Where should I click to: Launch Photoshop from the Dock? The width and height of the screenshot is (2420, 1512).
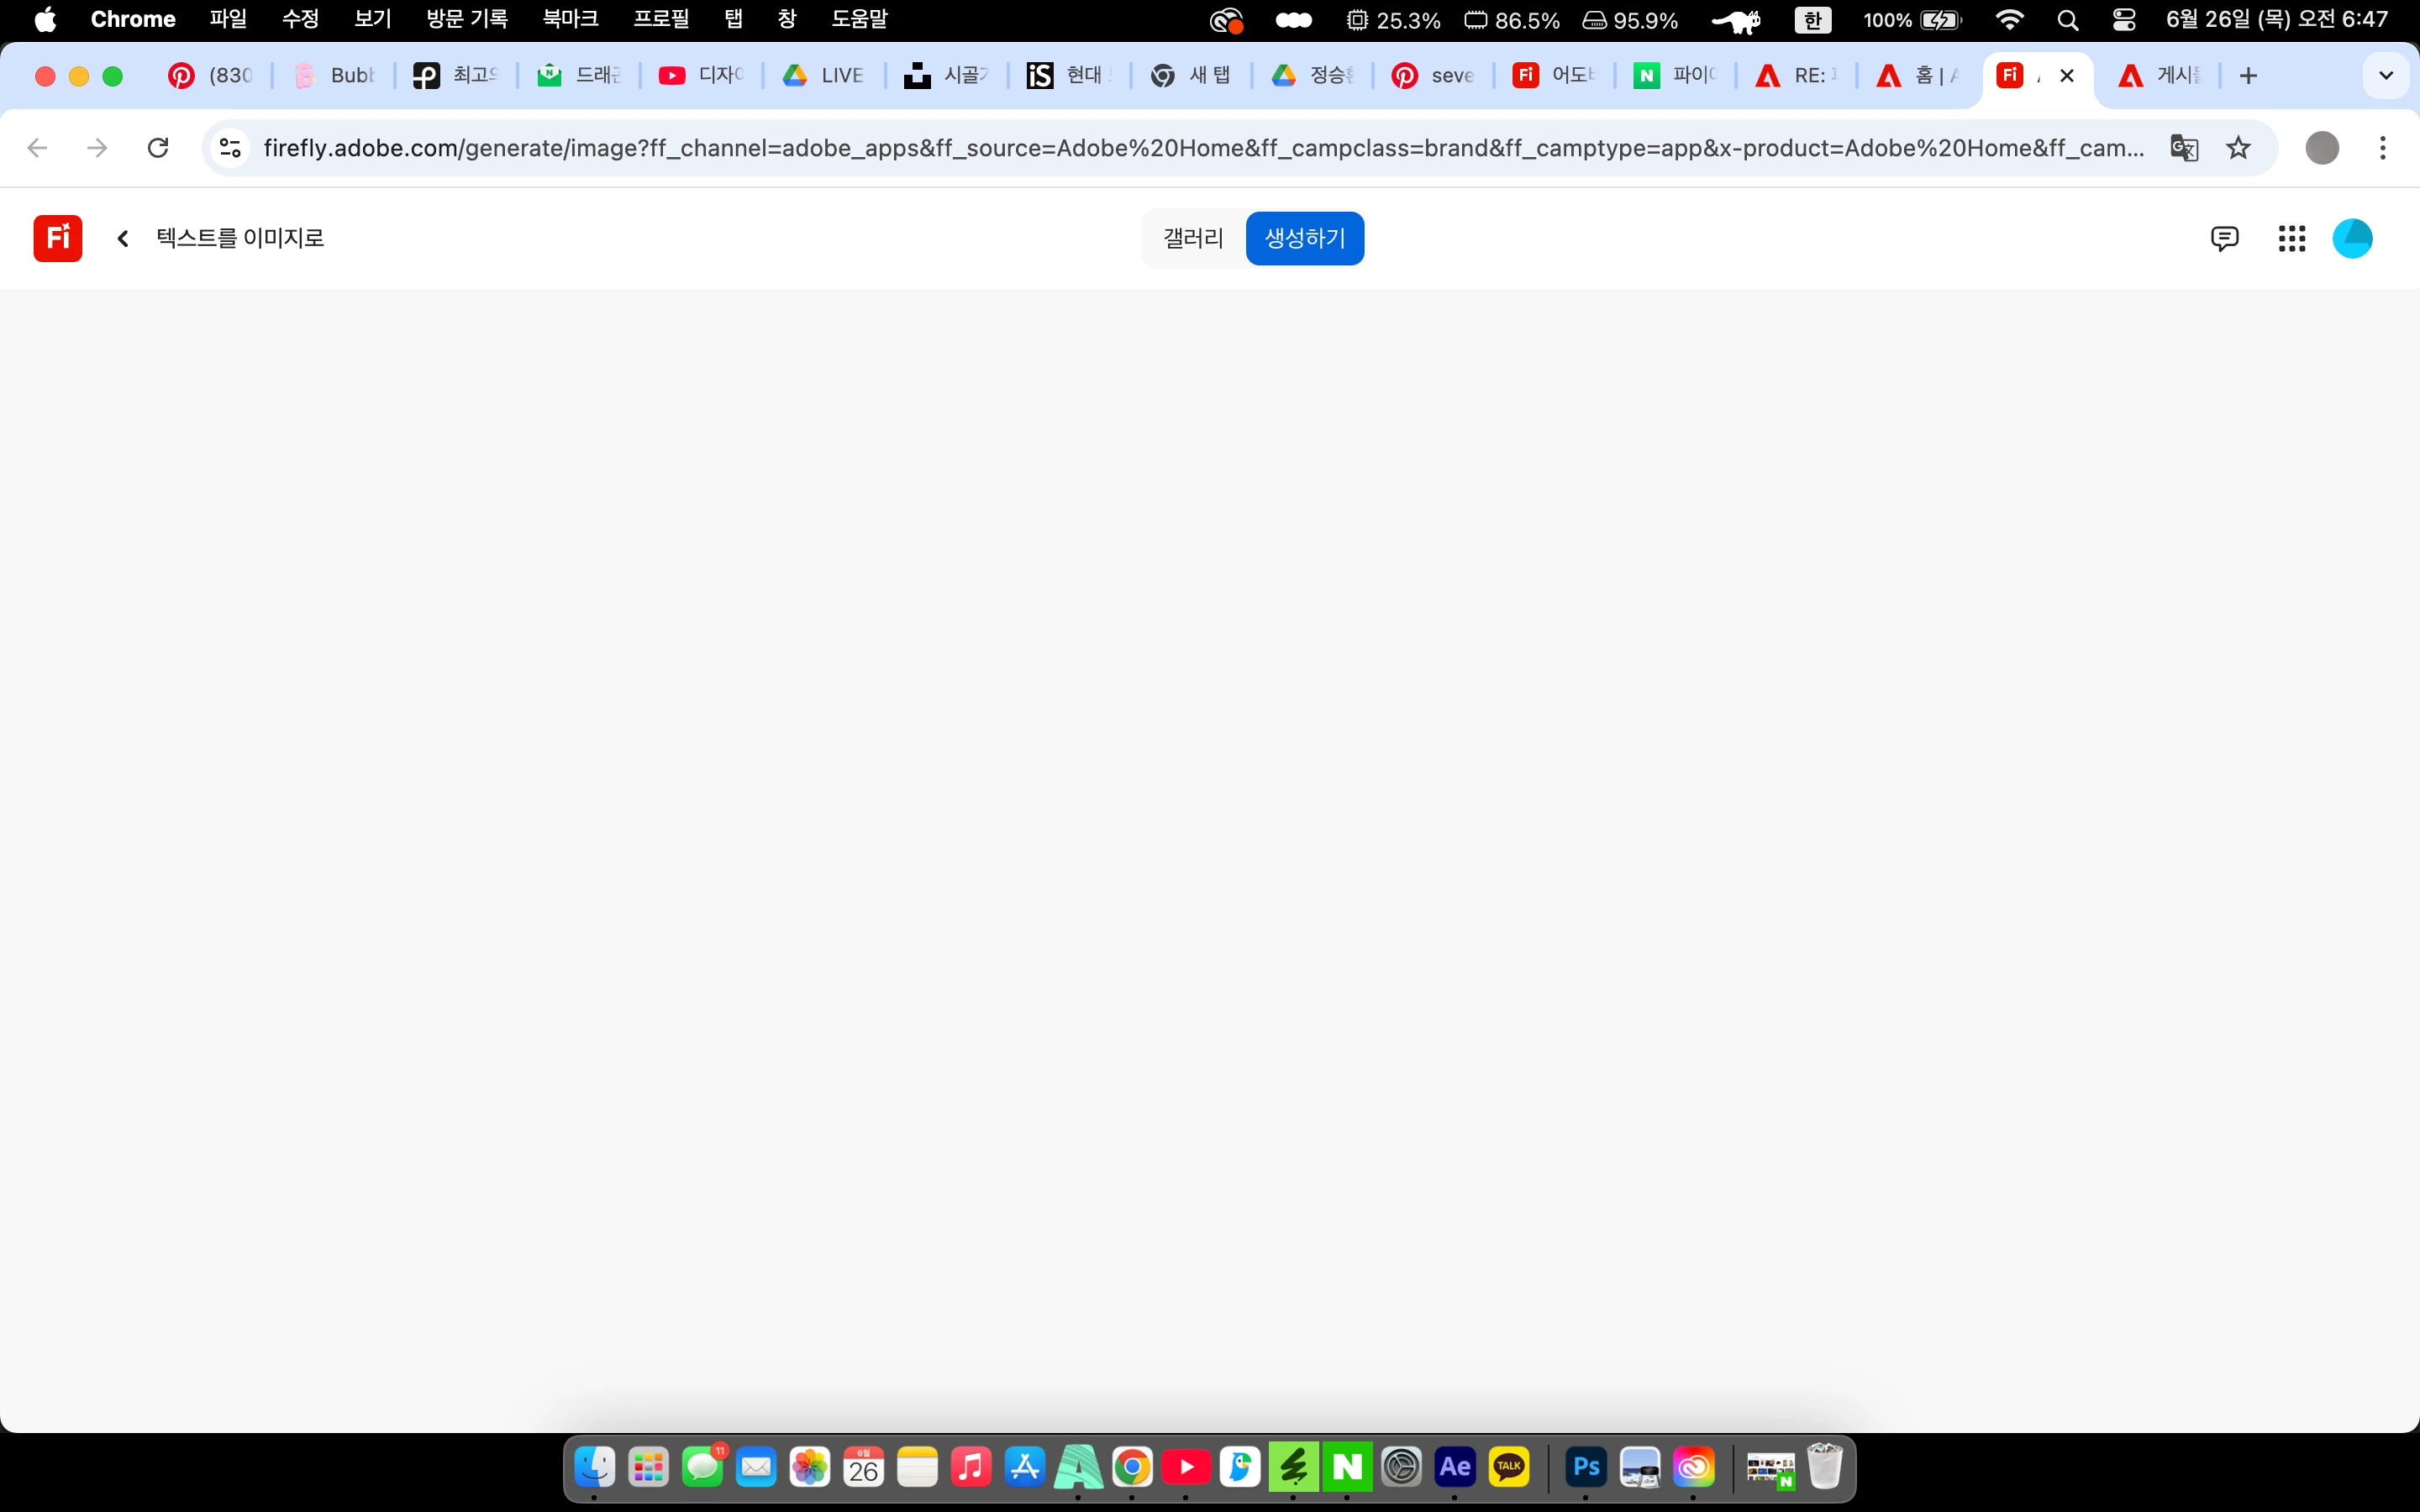(1586, 1467)
